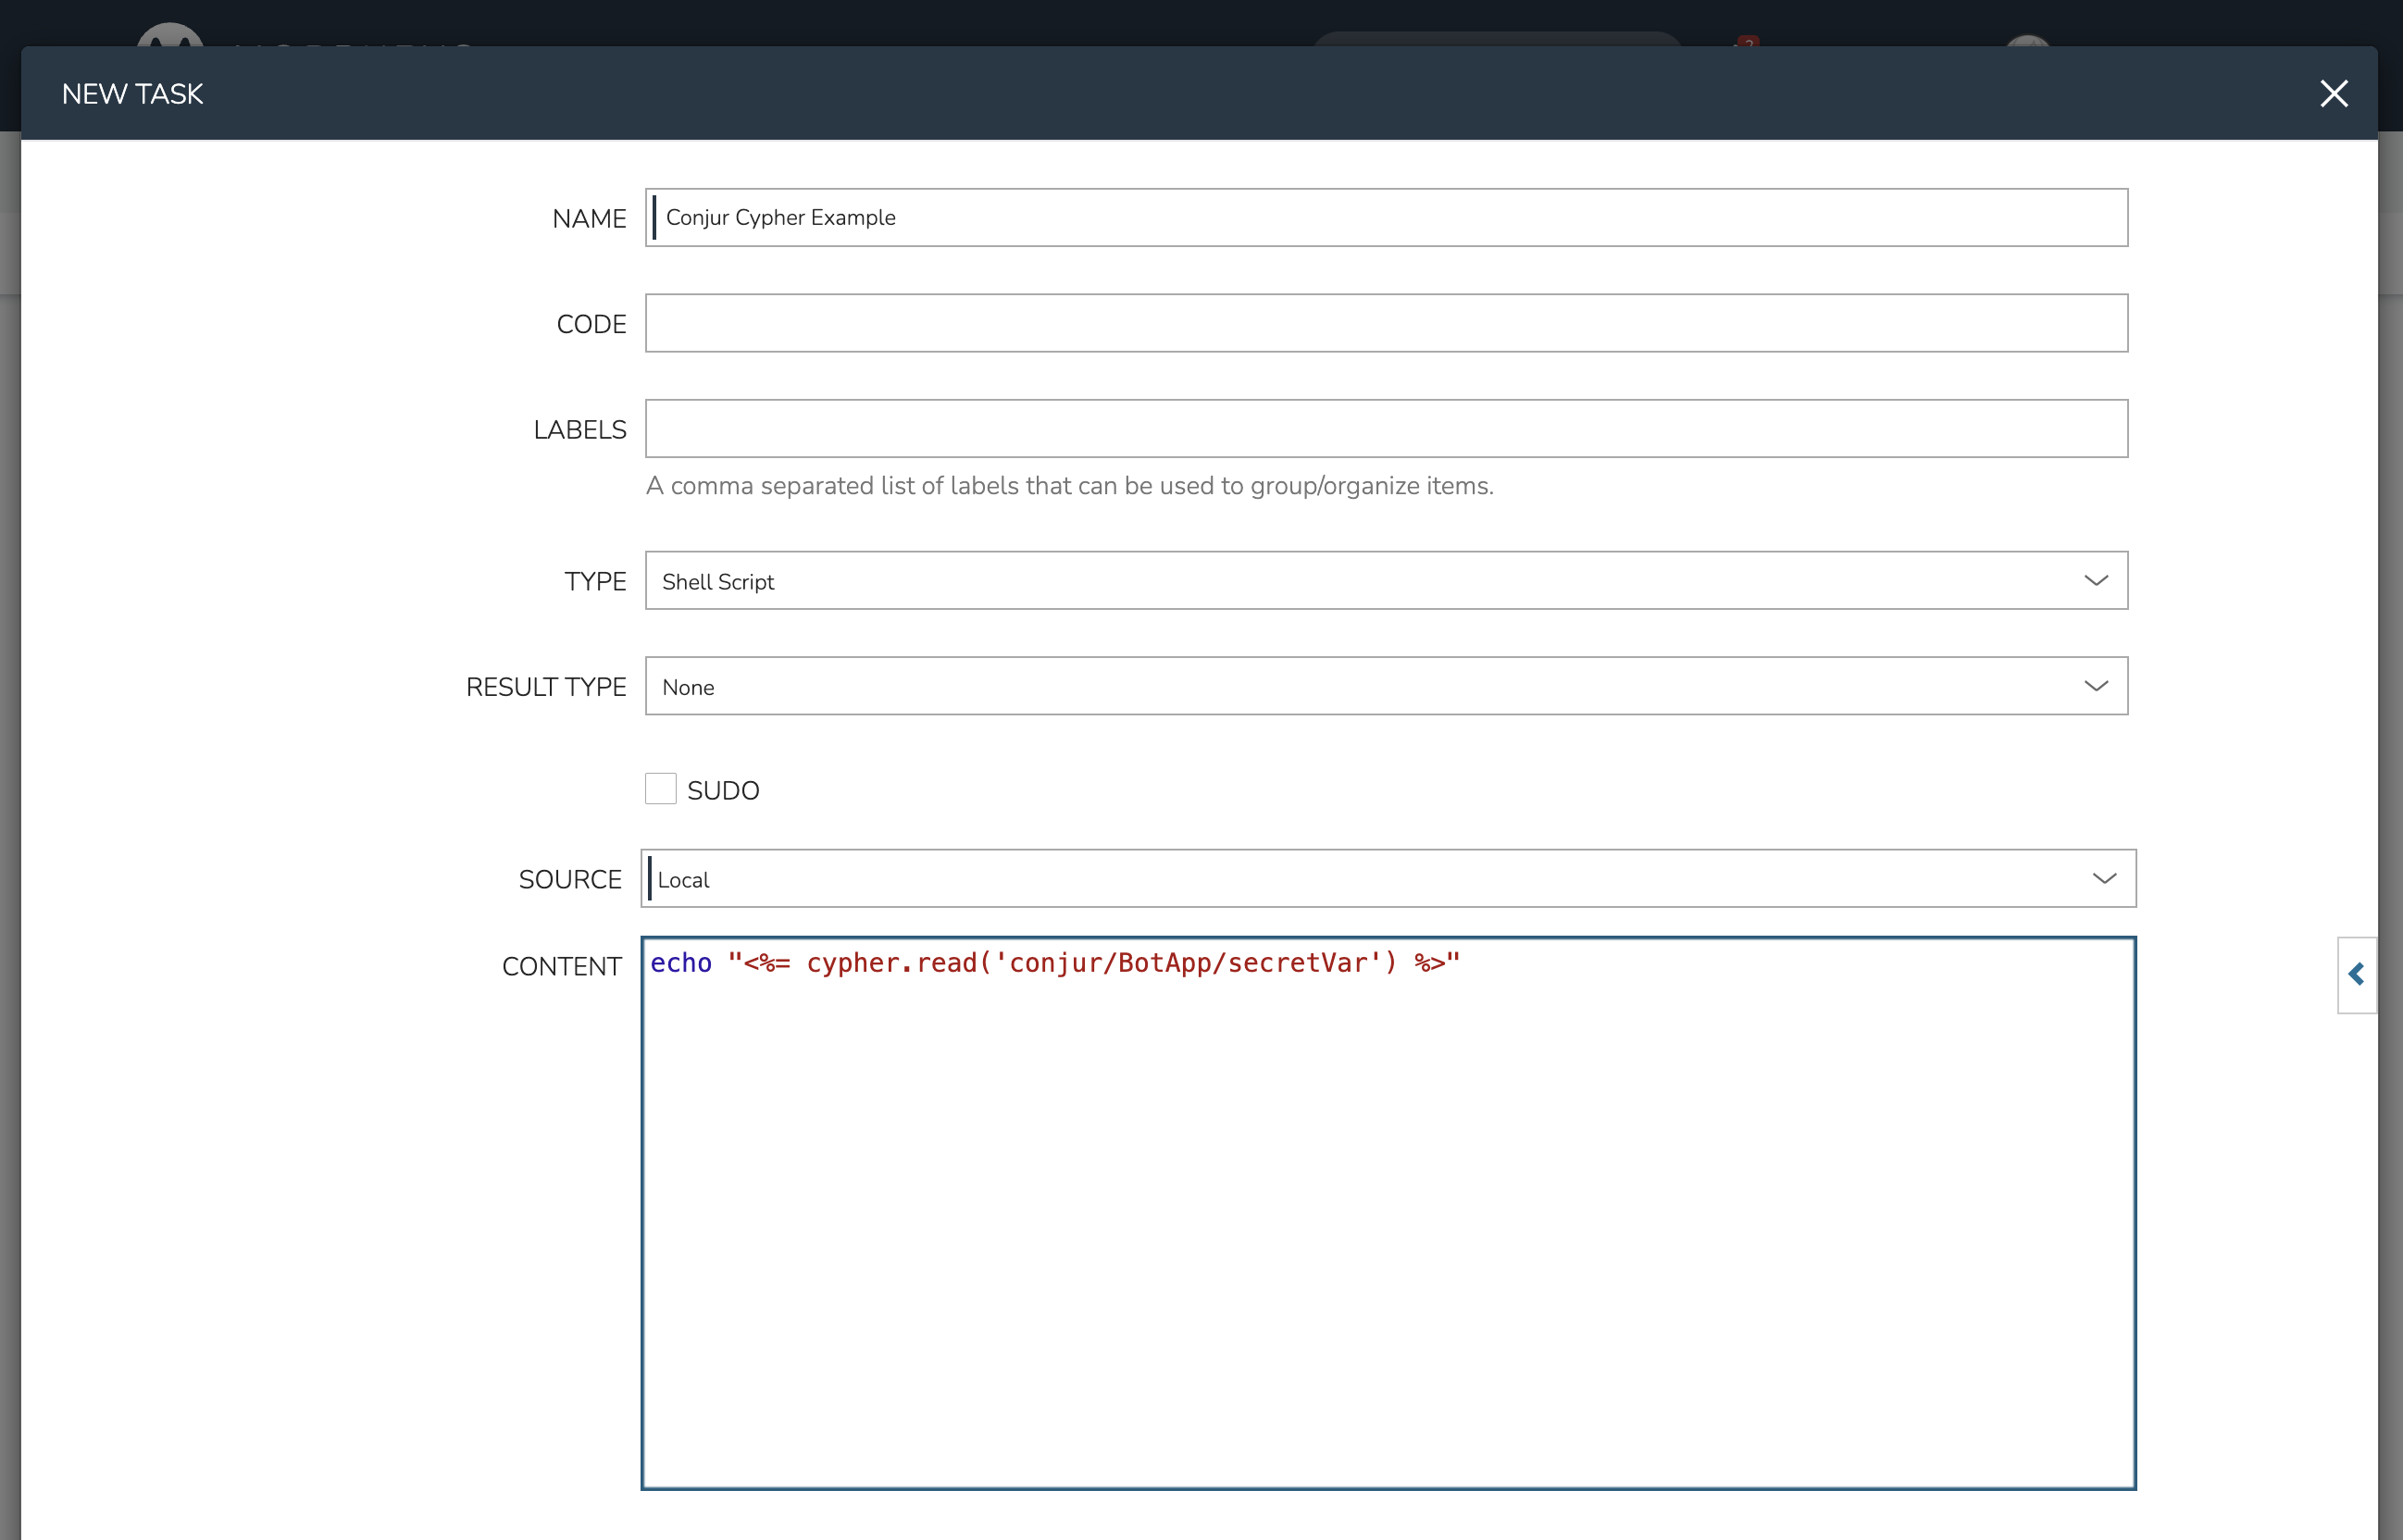2403x1540 pixels.
Task: Focus the Name field with Conjur Cypher Example
Action: 1385,218
